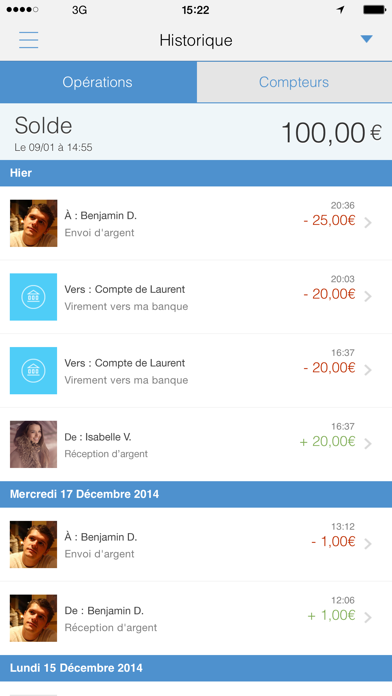The height and width of the screenshot is (696, 392).
Task: Open Isabelle V. profile photo
Action: (x=33, y=444)
